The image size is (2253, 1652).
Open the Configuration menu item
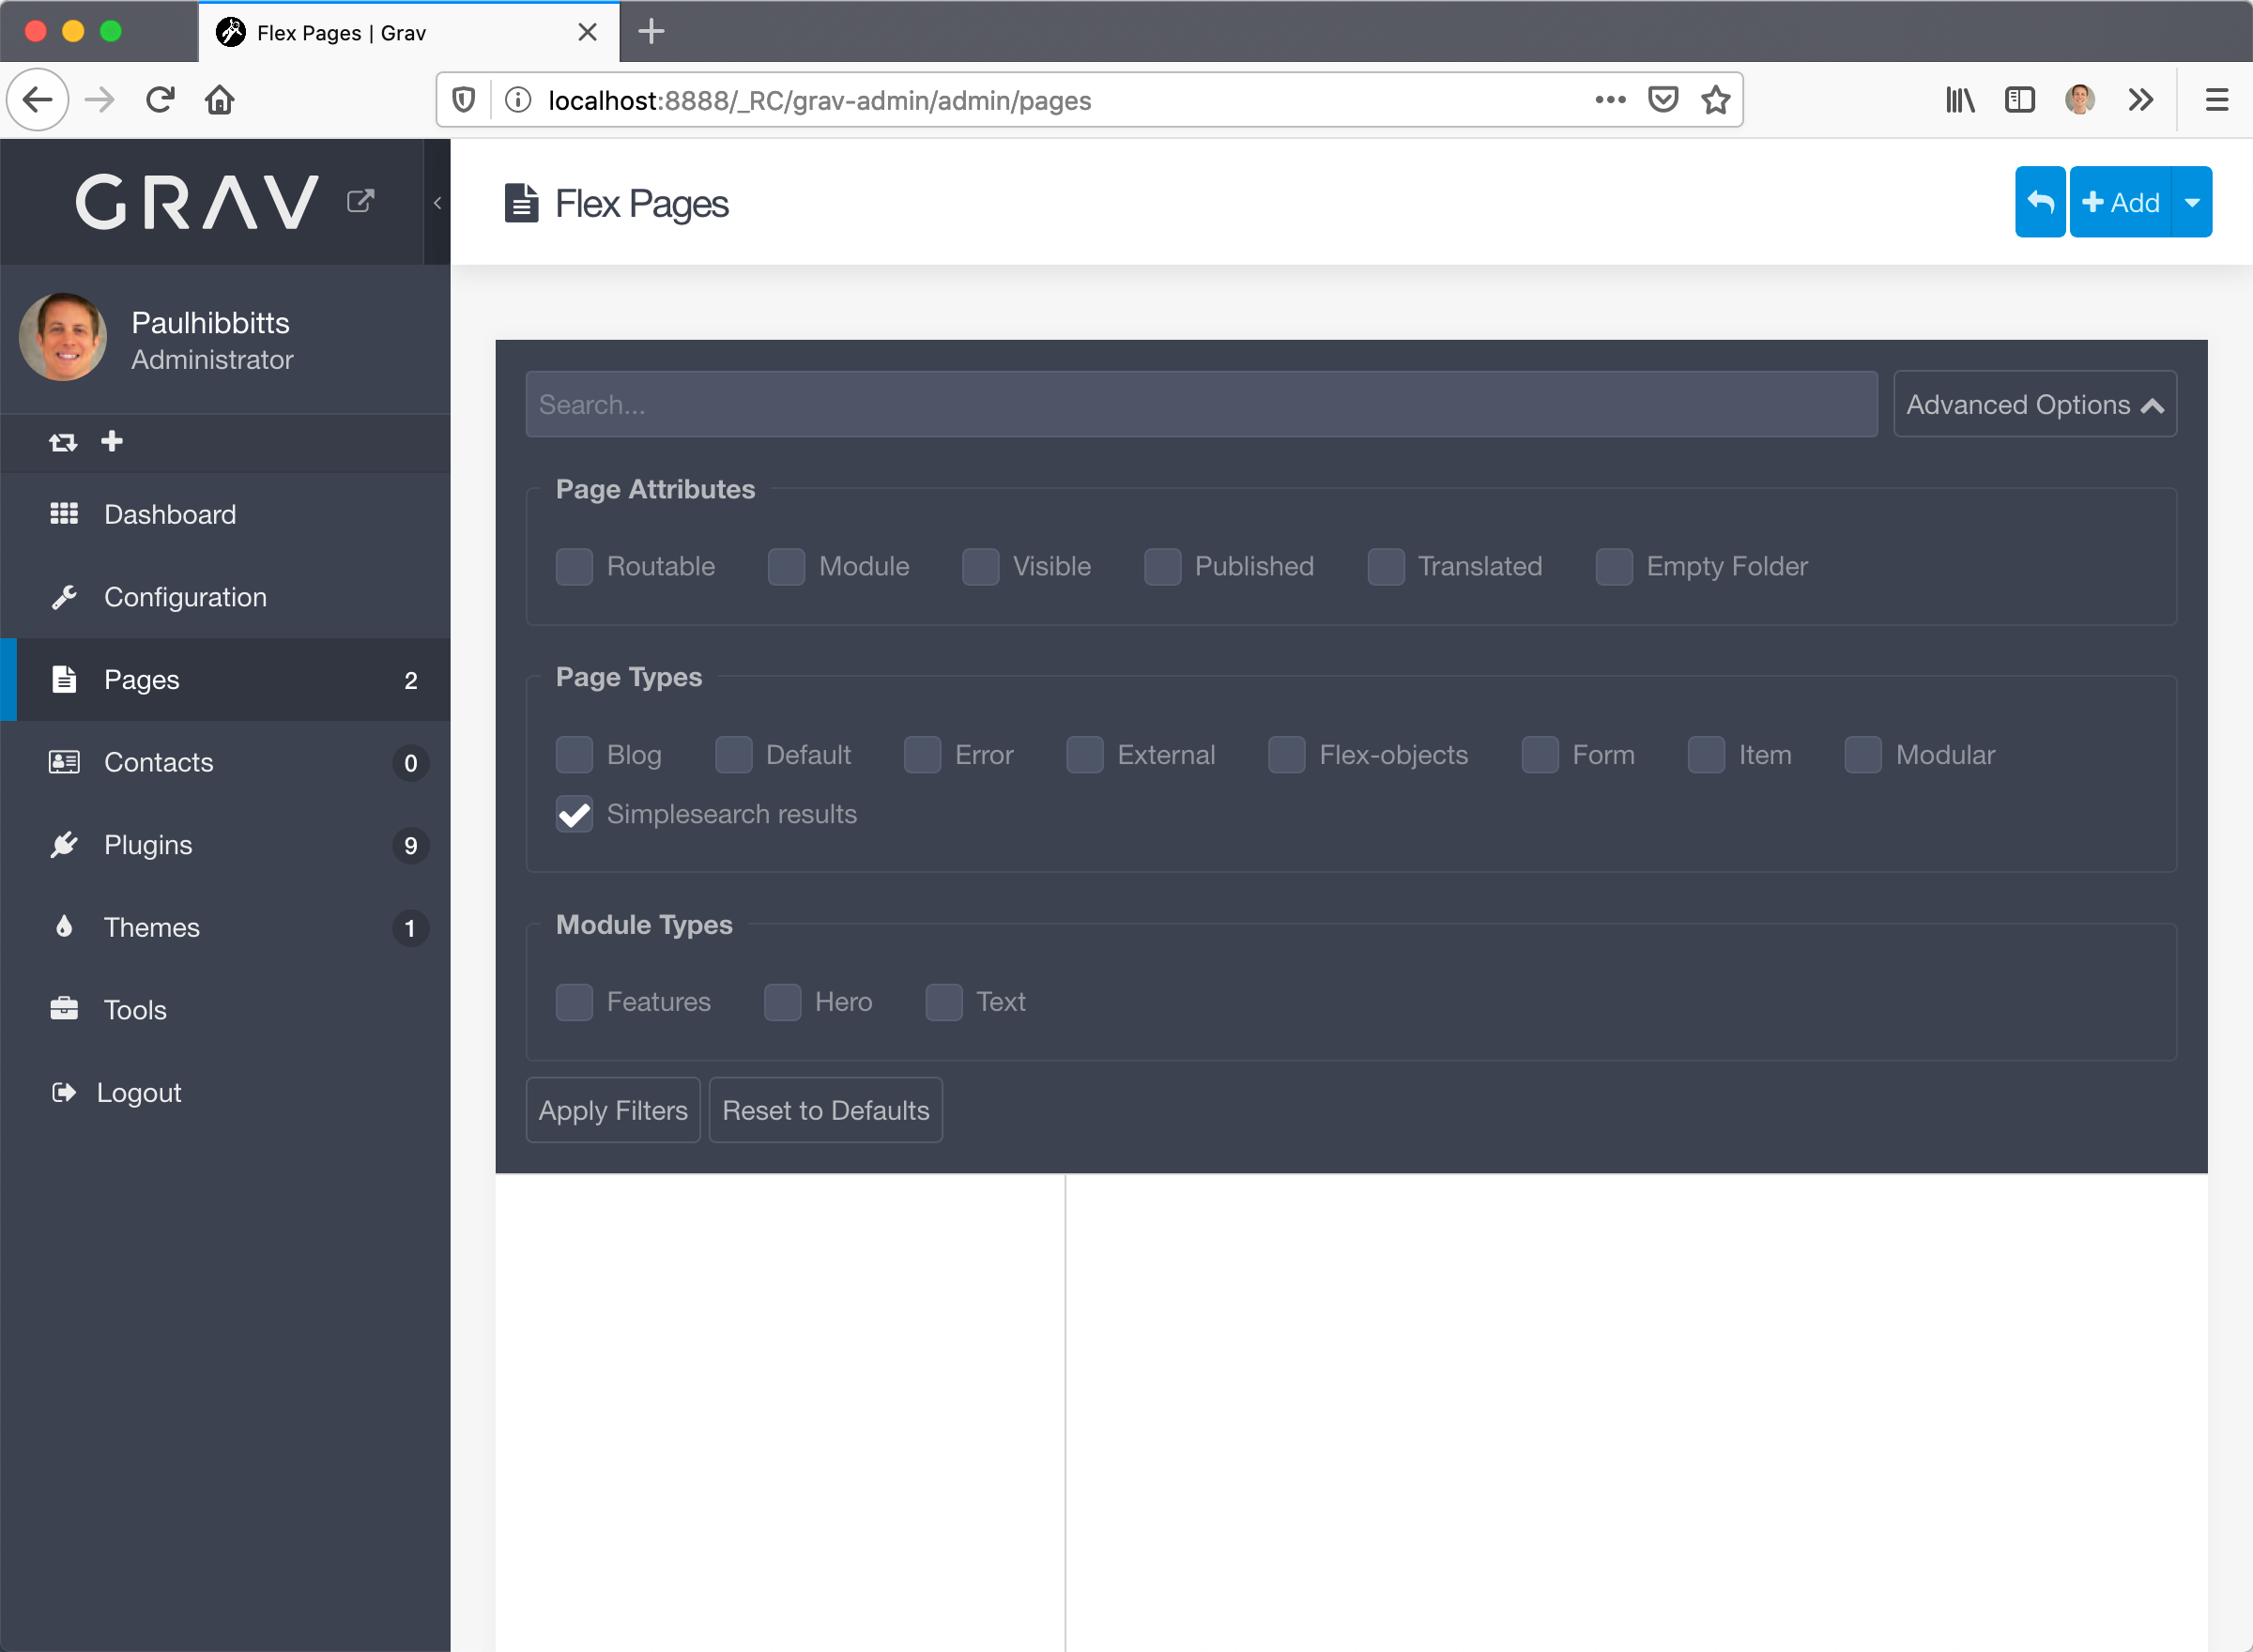[x=225, y=597]
